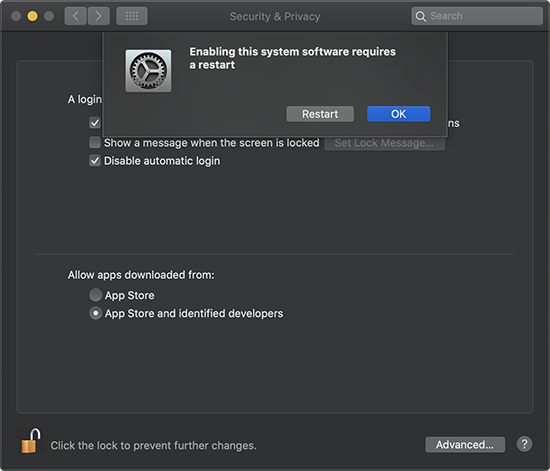Image resolution: width=550 pixels, height=471 pixels.
Task: Enable Show a message when screen is locked
Action: pos(95,143)
